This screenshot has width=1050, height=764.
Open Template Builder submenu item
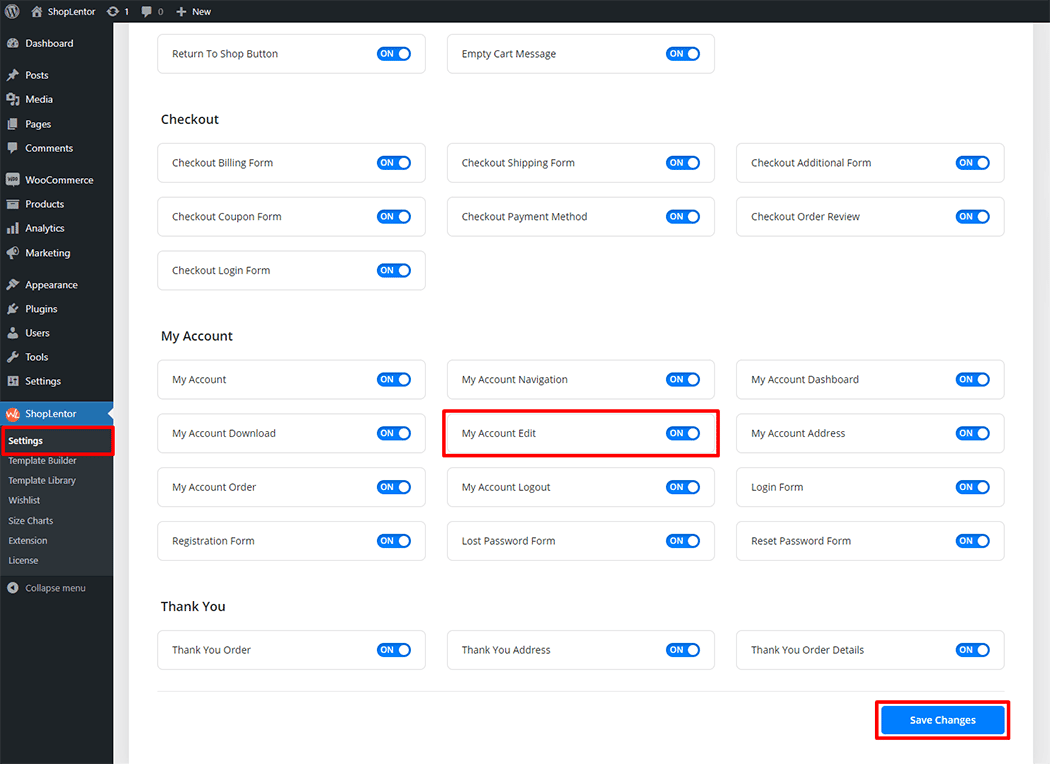tap(42, 461)
